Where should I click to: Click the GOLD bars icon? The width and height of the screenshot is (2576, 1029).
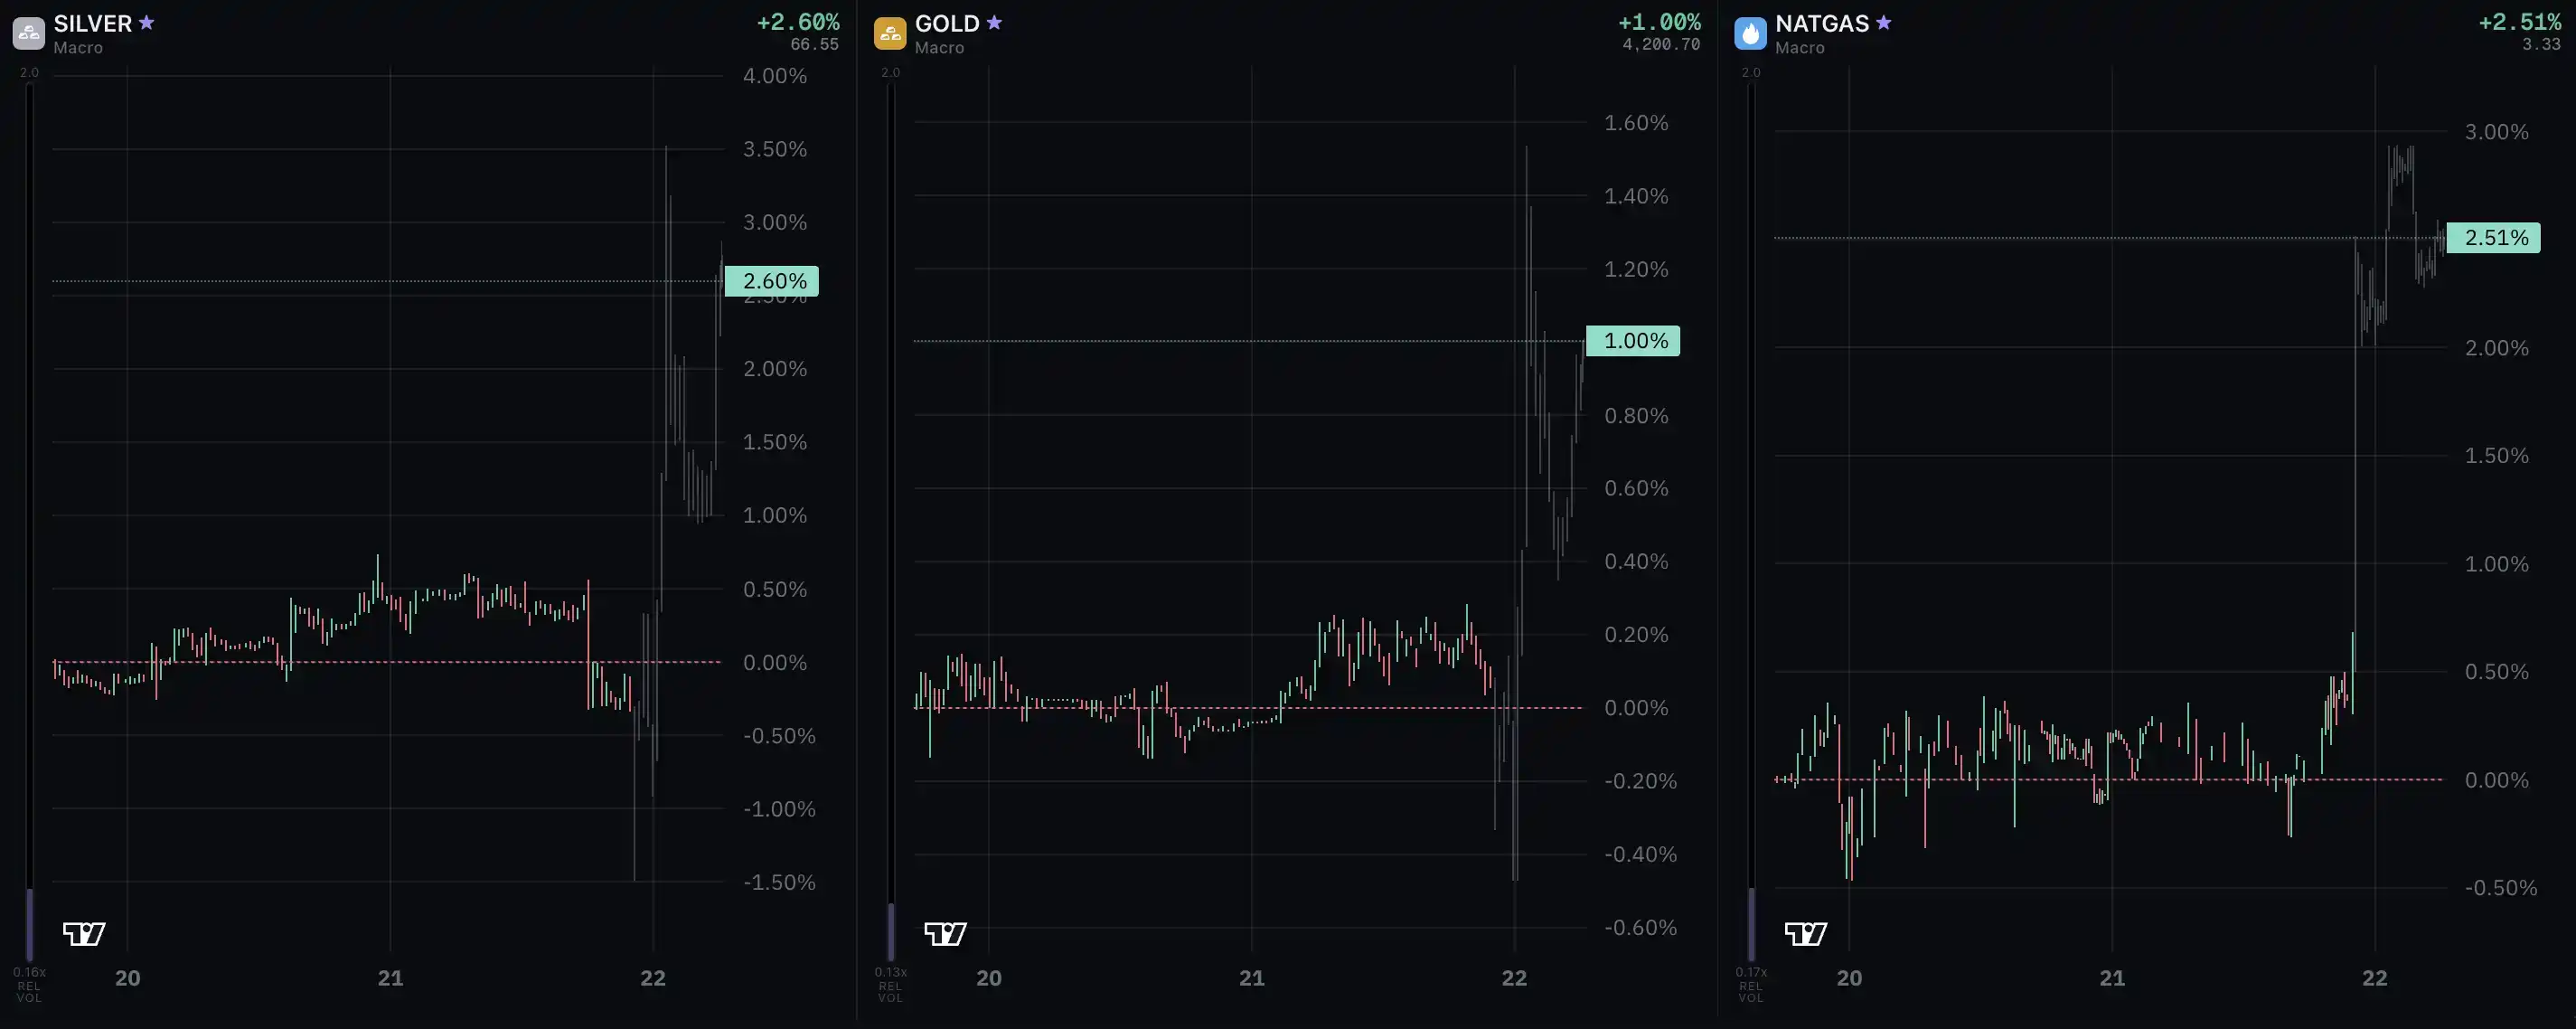889,33
